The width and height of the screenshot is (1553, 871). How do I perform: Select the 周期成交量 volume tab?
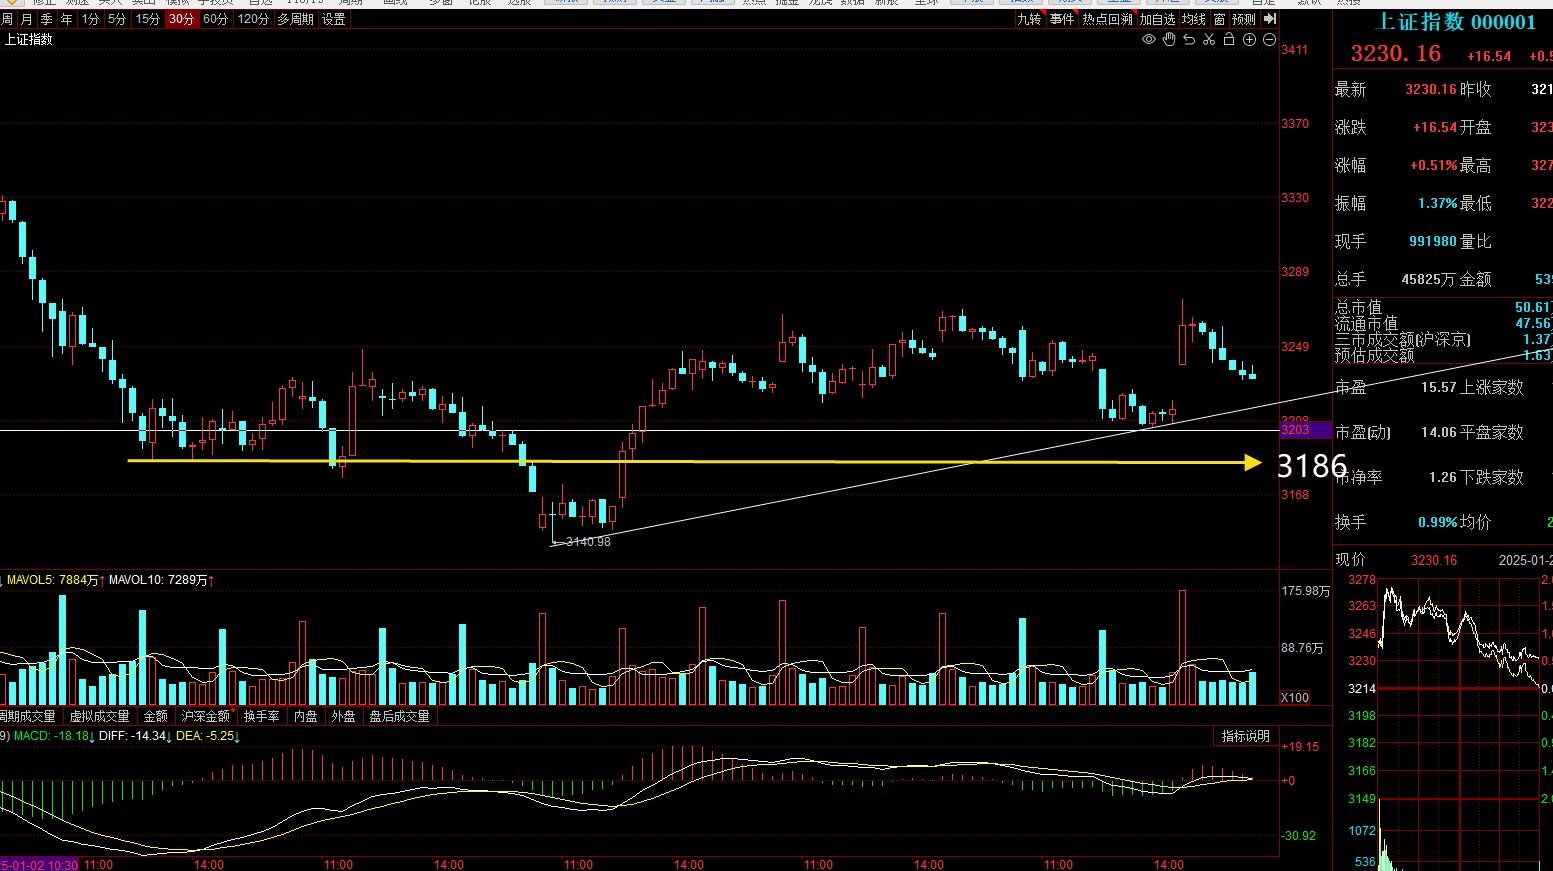[x=28, y=716]
